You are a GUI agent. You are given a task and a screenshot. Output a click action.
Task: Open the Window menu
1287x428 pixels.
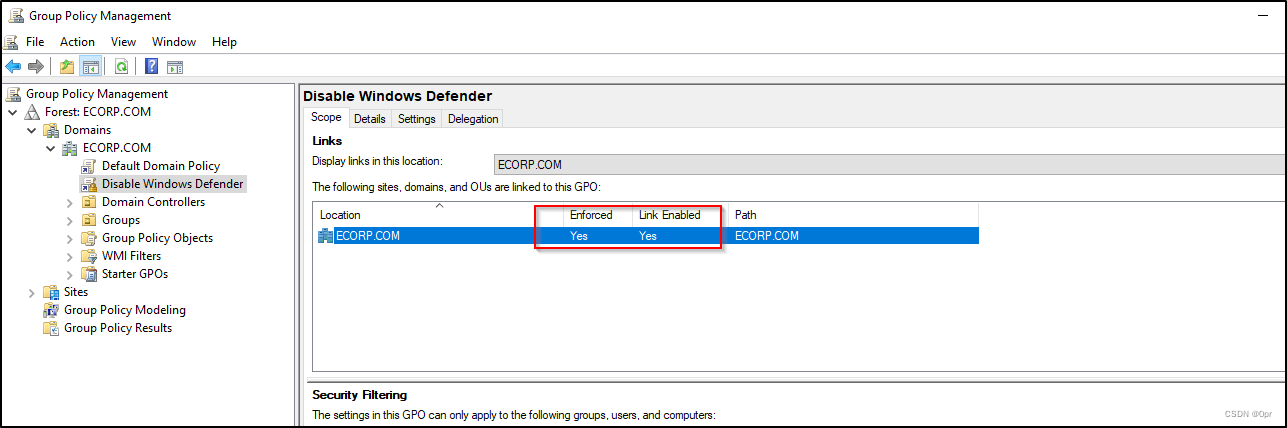174,42
